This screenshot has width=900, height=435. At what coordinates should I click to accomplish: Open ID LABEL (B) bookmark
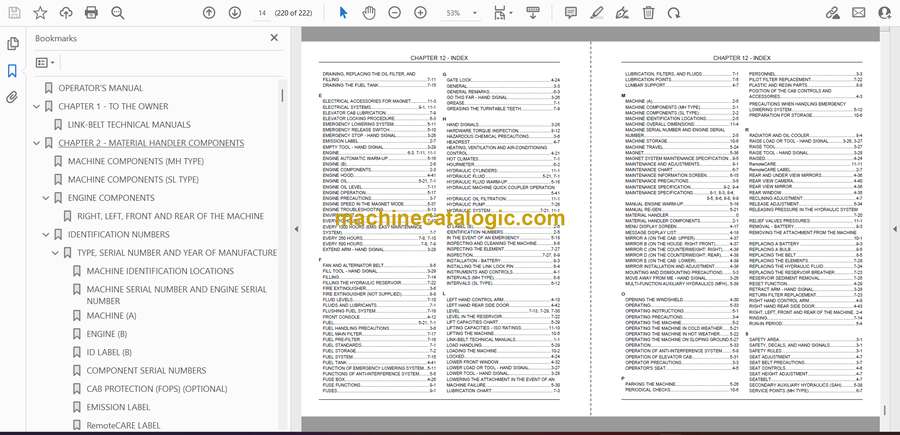pyautogui.click(x=109, y=352)
